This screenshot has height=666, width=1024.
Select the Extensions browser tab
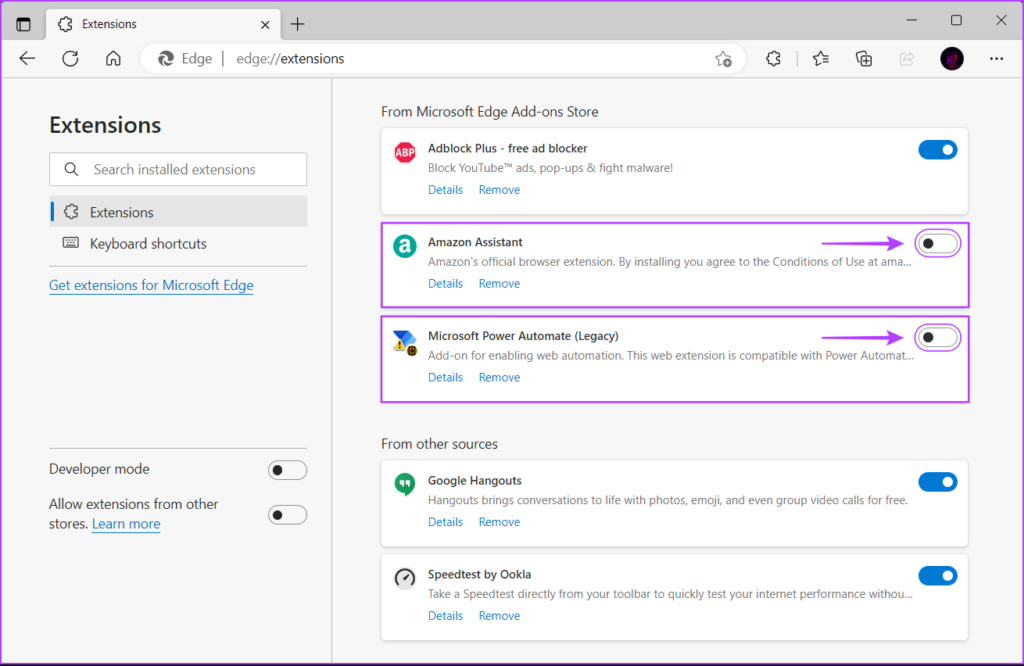163,24
